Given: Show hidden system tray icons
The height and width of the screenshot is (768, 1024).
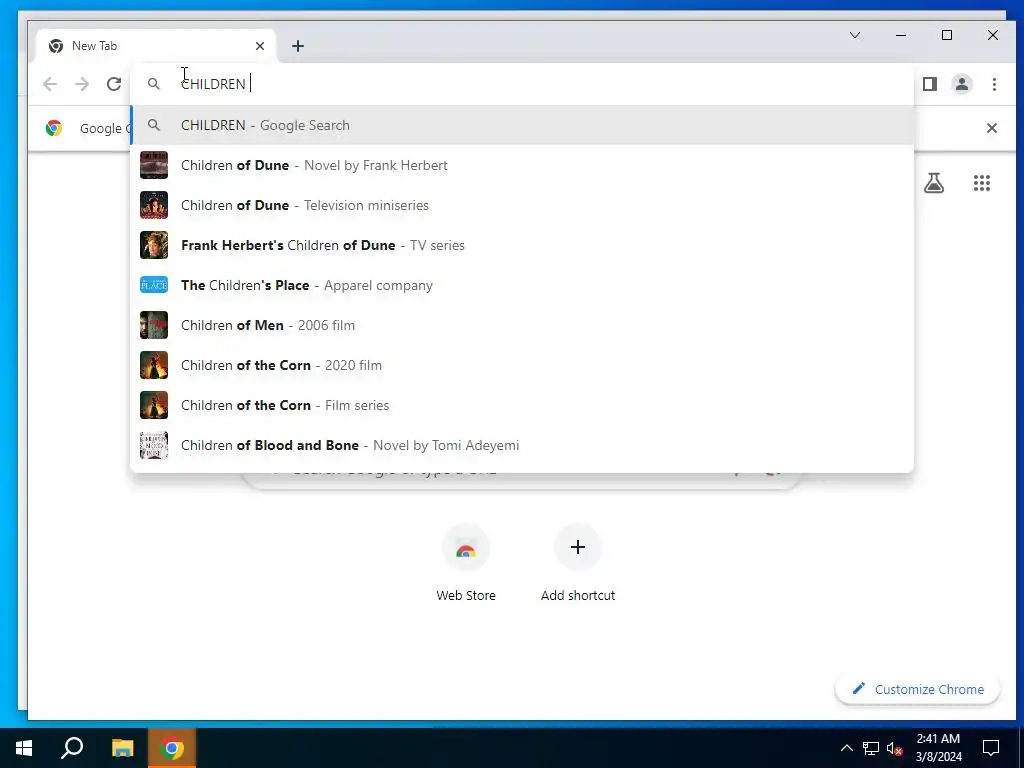Looking at the screenshot, I should (x=846, y=748).
